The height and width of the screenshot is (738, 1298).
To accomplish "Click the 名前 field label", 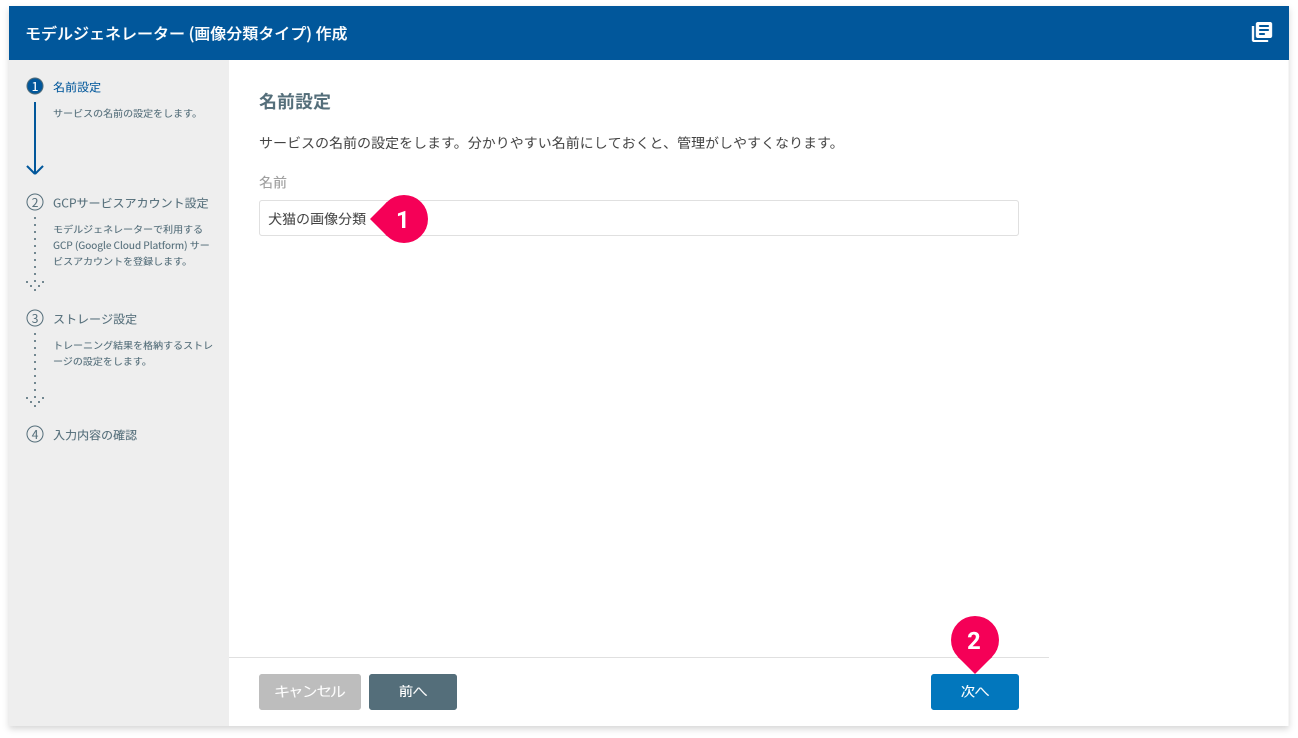I will coord(273,182).
